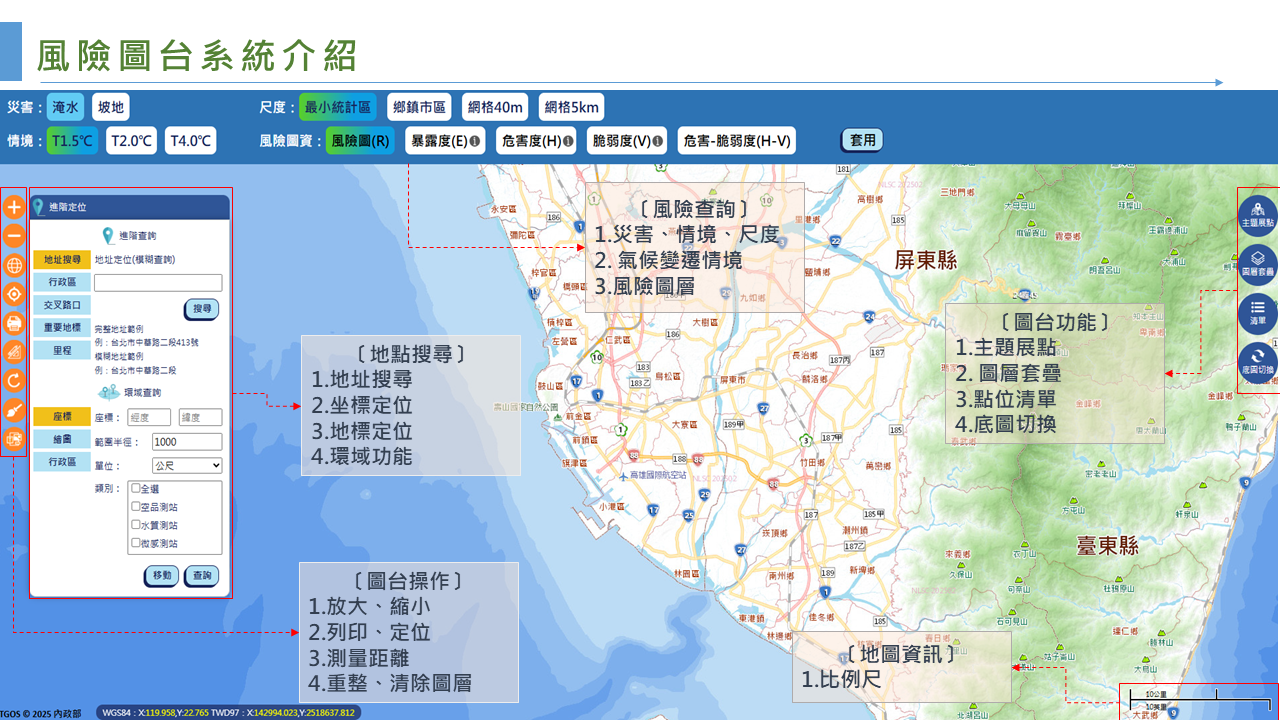Select 坡地 disaster type

pos(110,107)
